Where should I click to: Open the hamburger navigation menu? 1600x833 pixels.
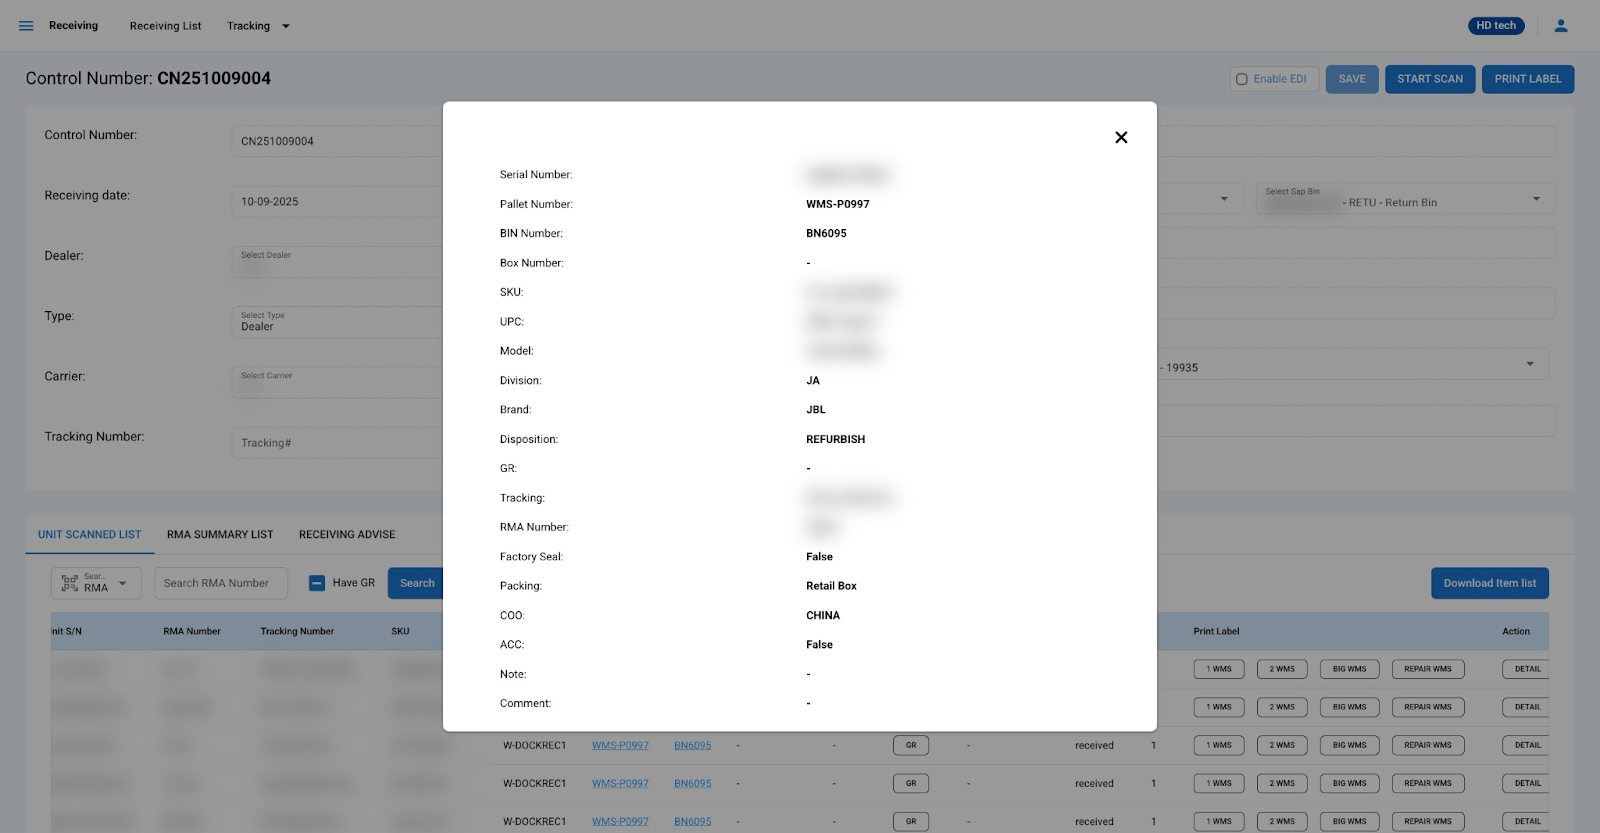click(26, 26)
